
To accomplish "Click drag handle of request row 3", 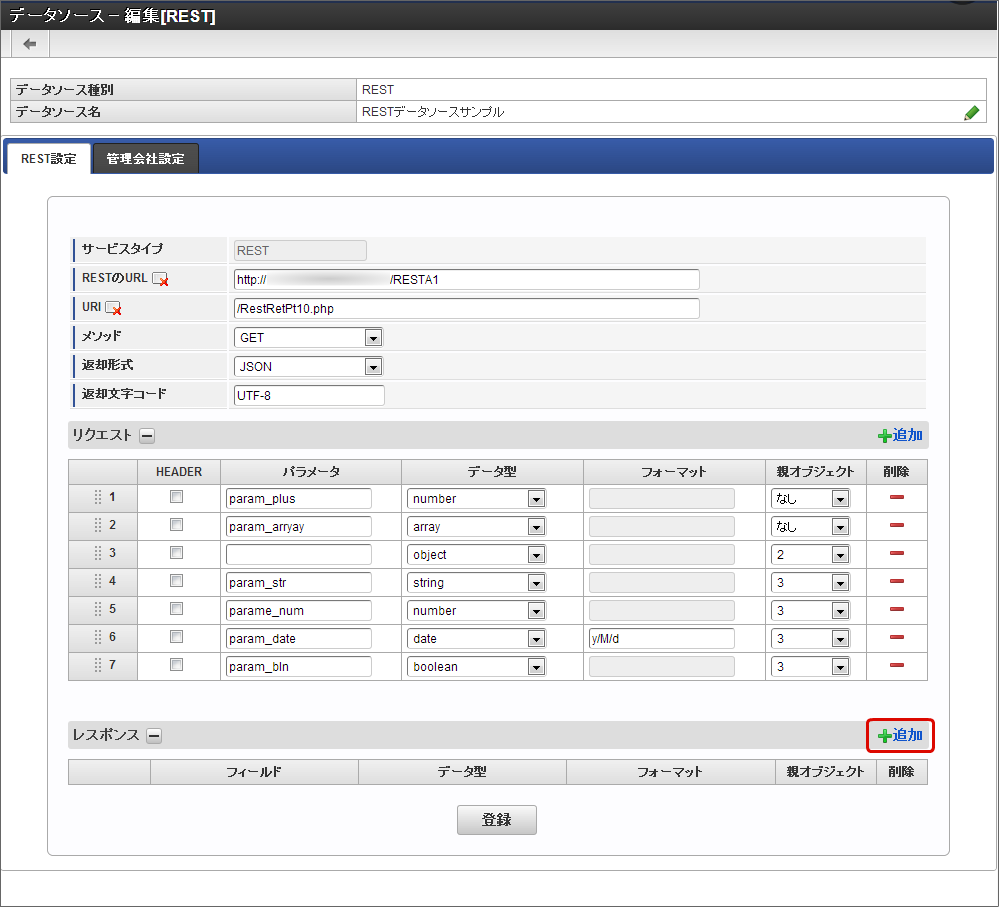I will click(x=98, y=554).
